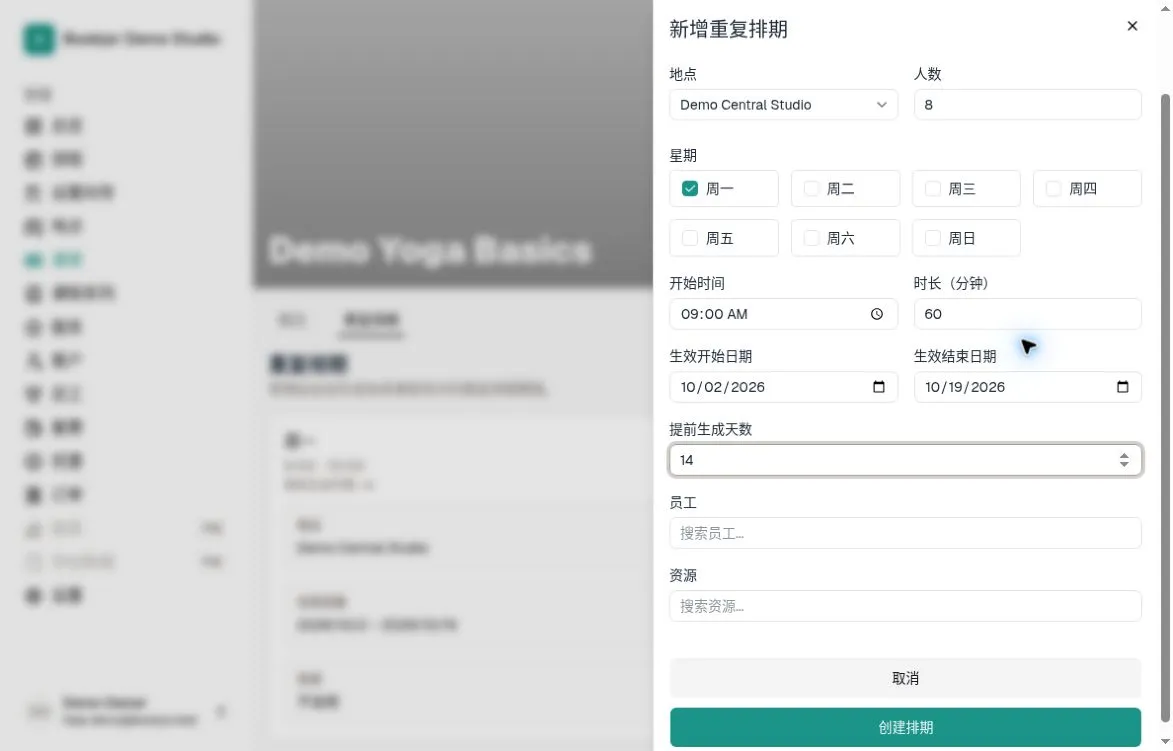
Task: Click the 时长（分钟） input field
Action: tap(1027, 314)
